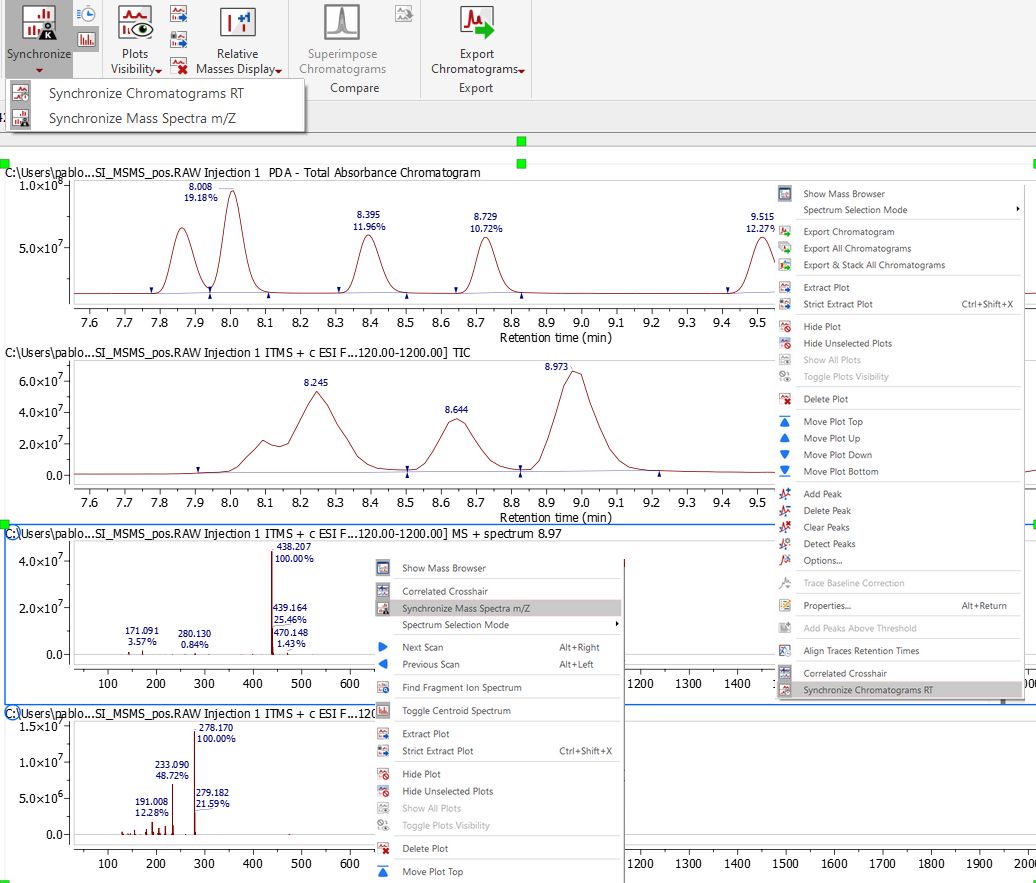
Task: Open the Synchronize dropdown arrow
Action: (39, 71)
